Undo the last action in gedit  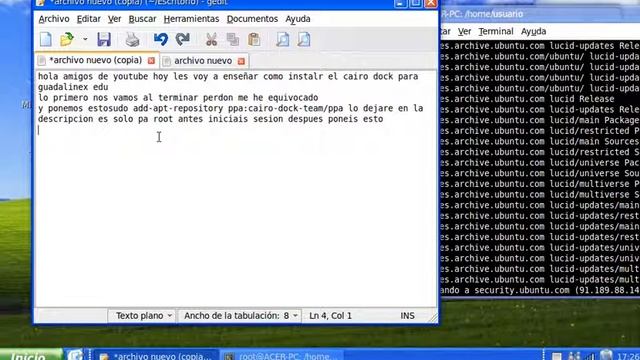click(161, 40)
